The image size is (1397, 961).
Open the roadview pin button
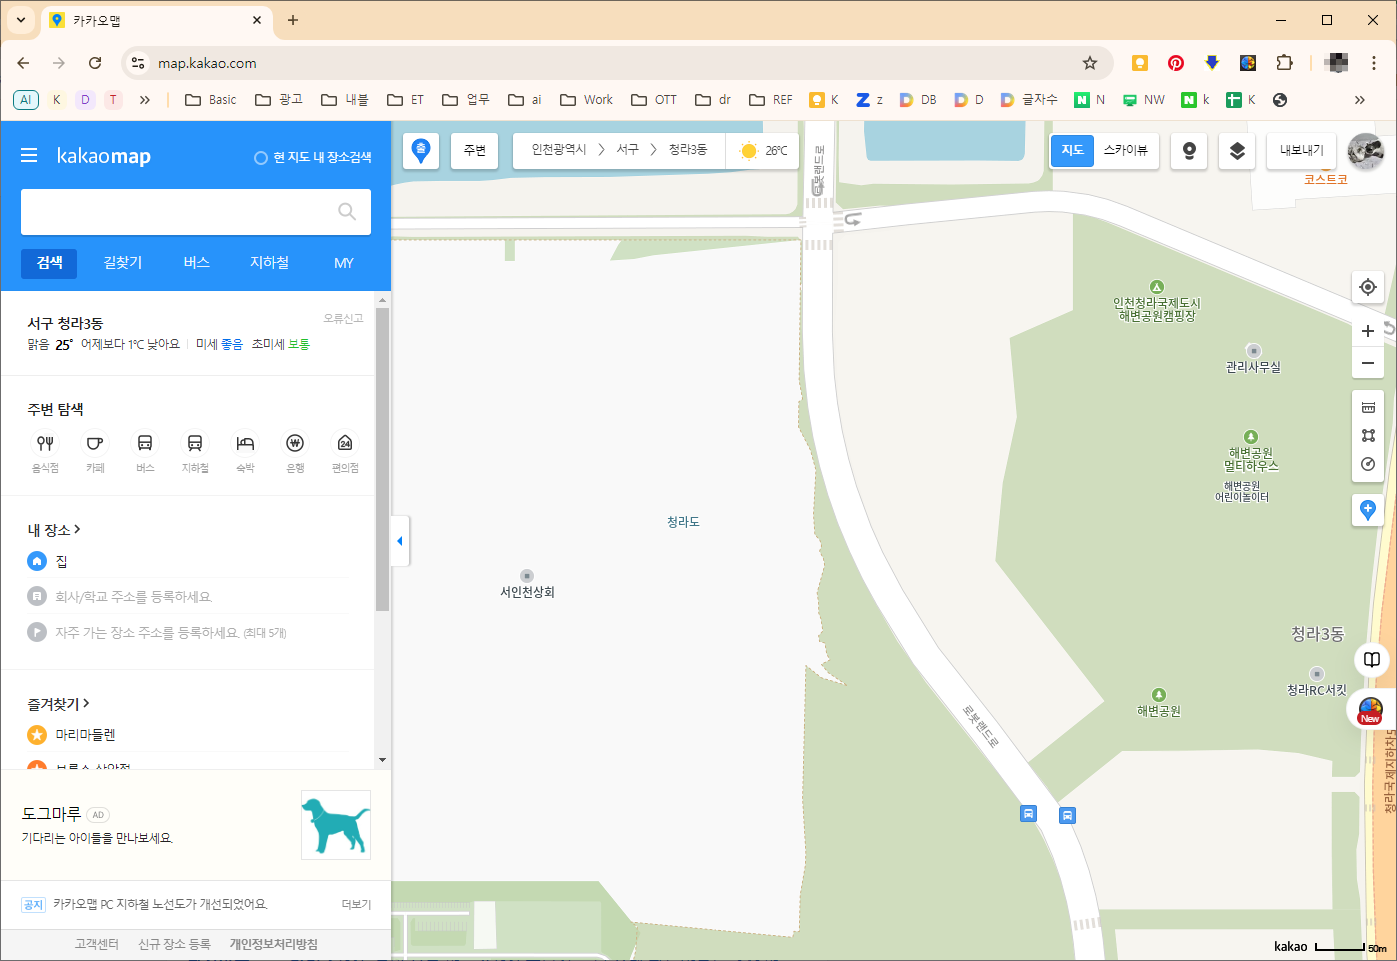pyautogui.click(x=1189, y=151)
